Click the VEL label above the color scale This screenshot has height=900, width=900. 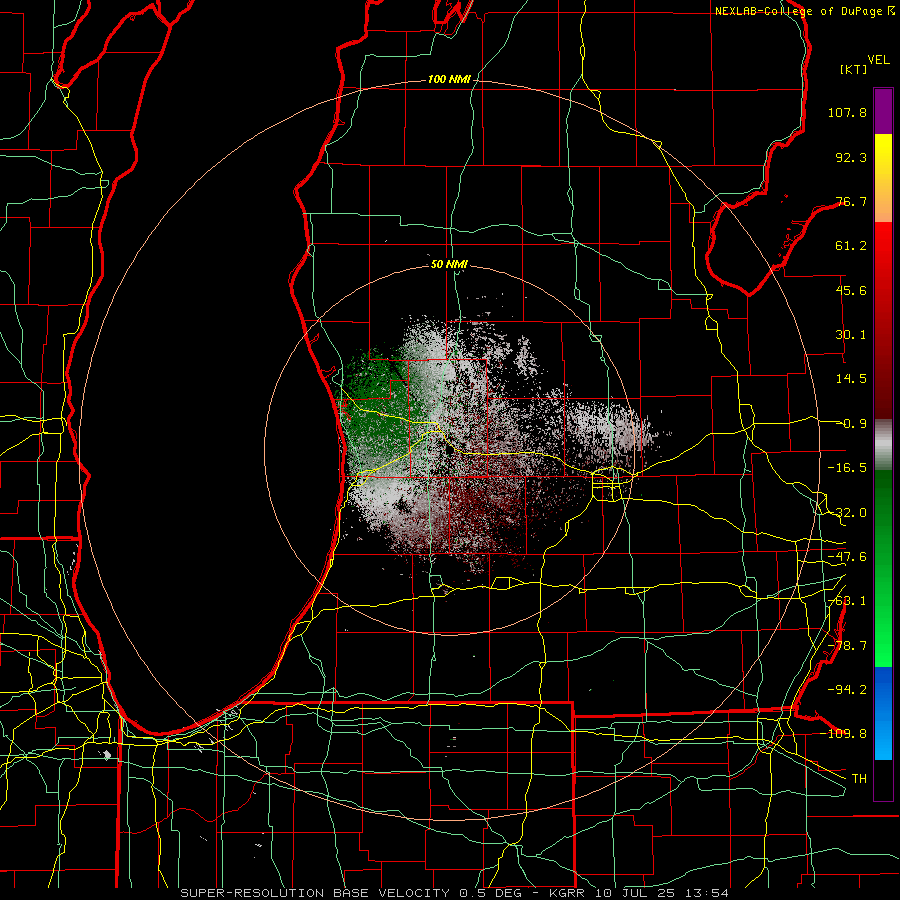878,60
